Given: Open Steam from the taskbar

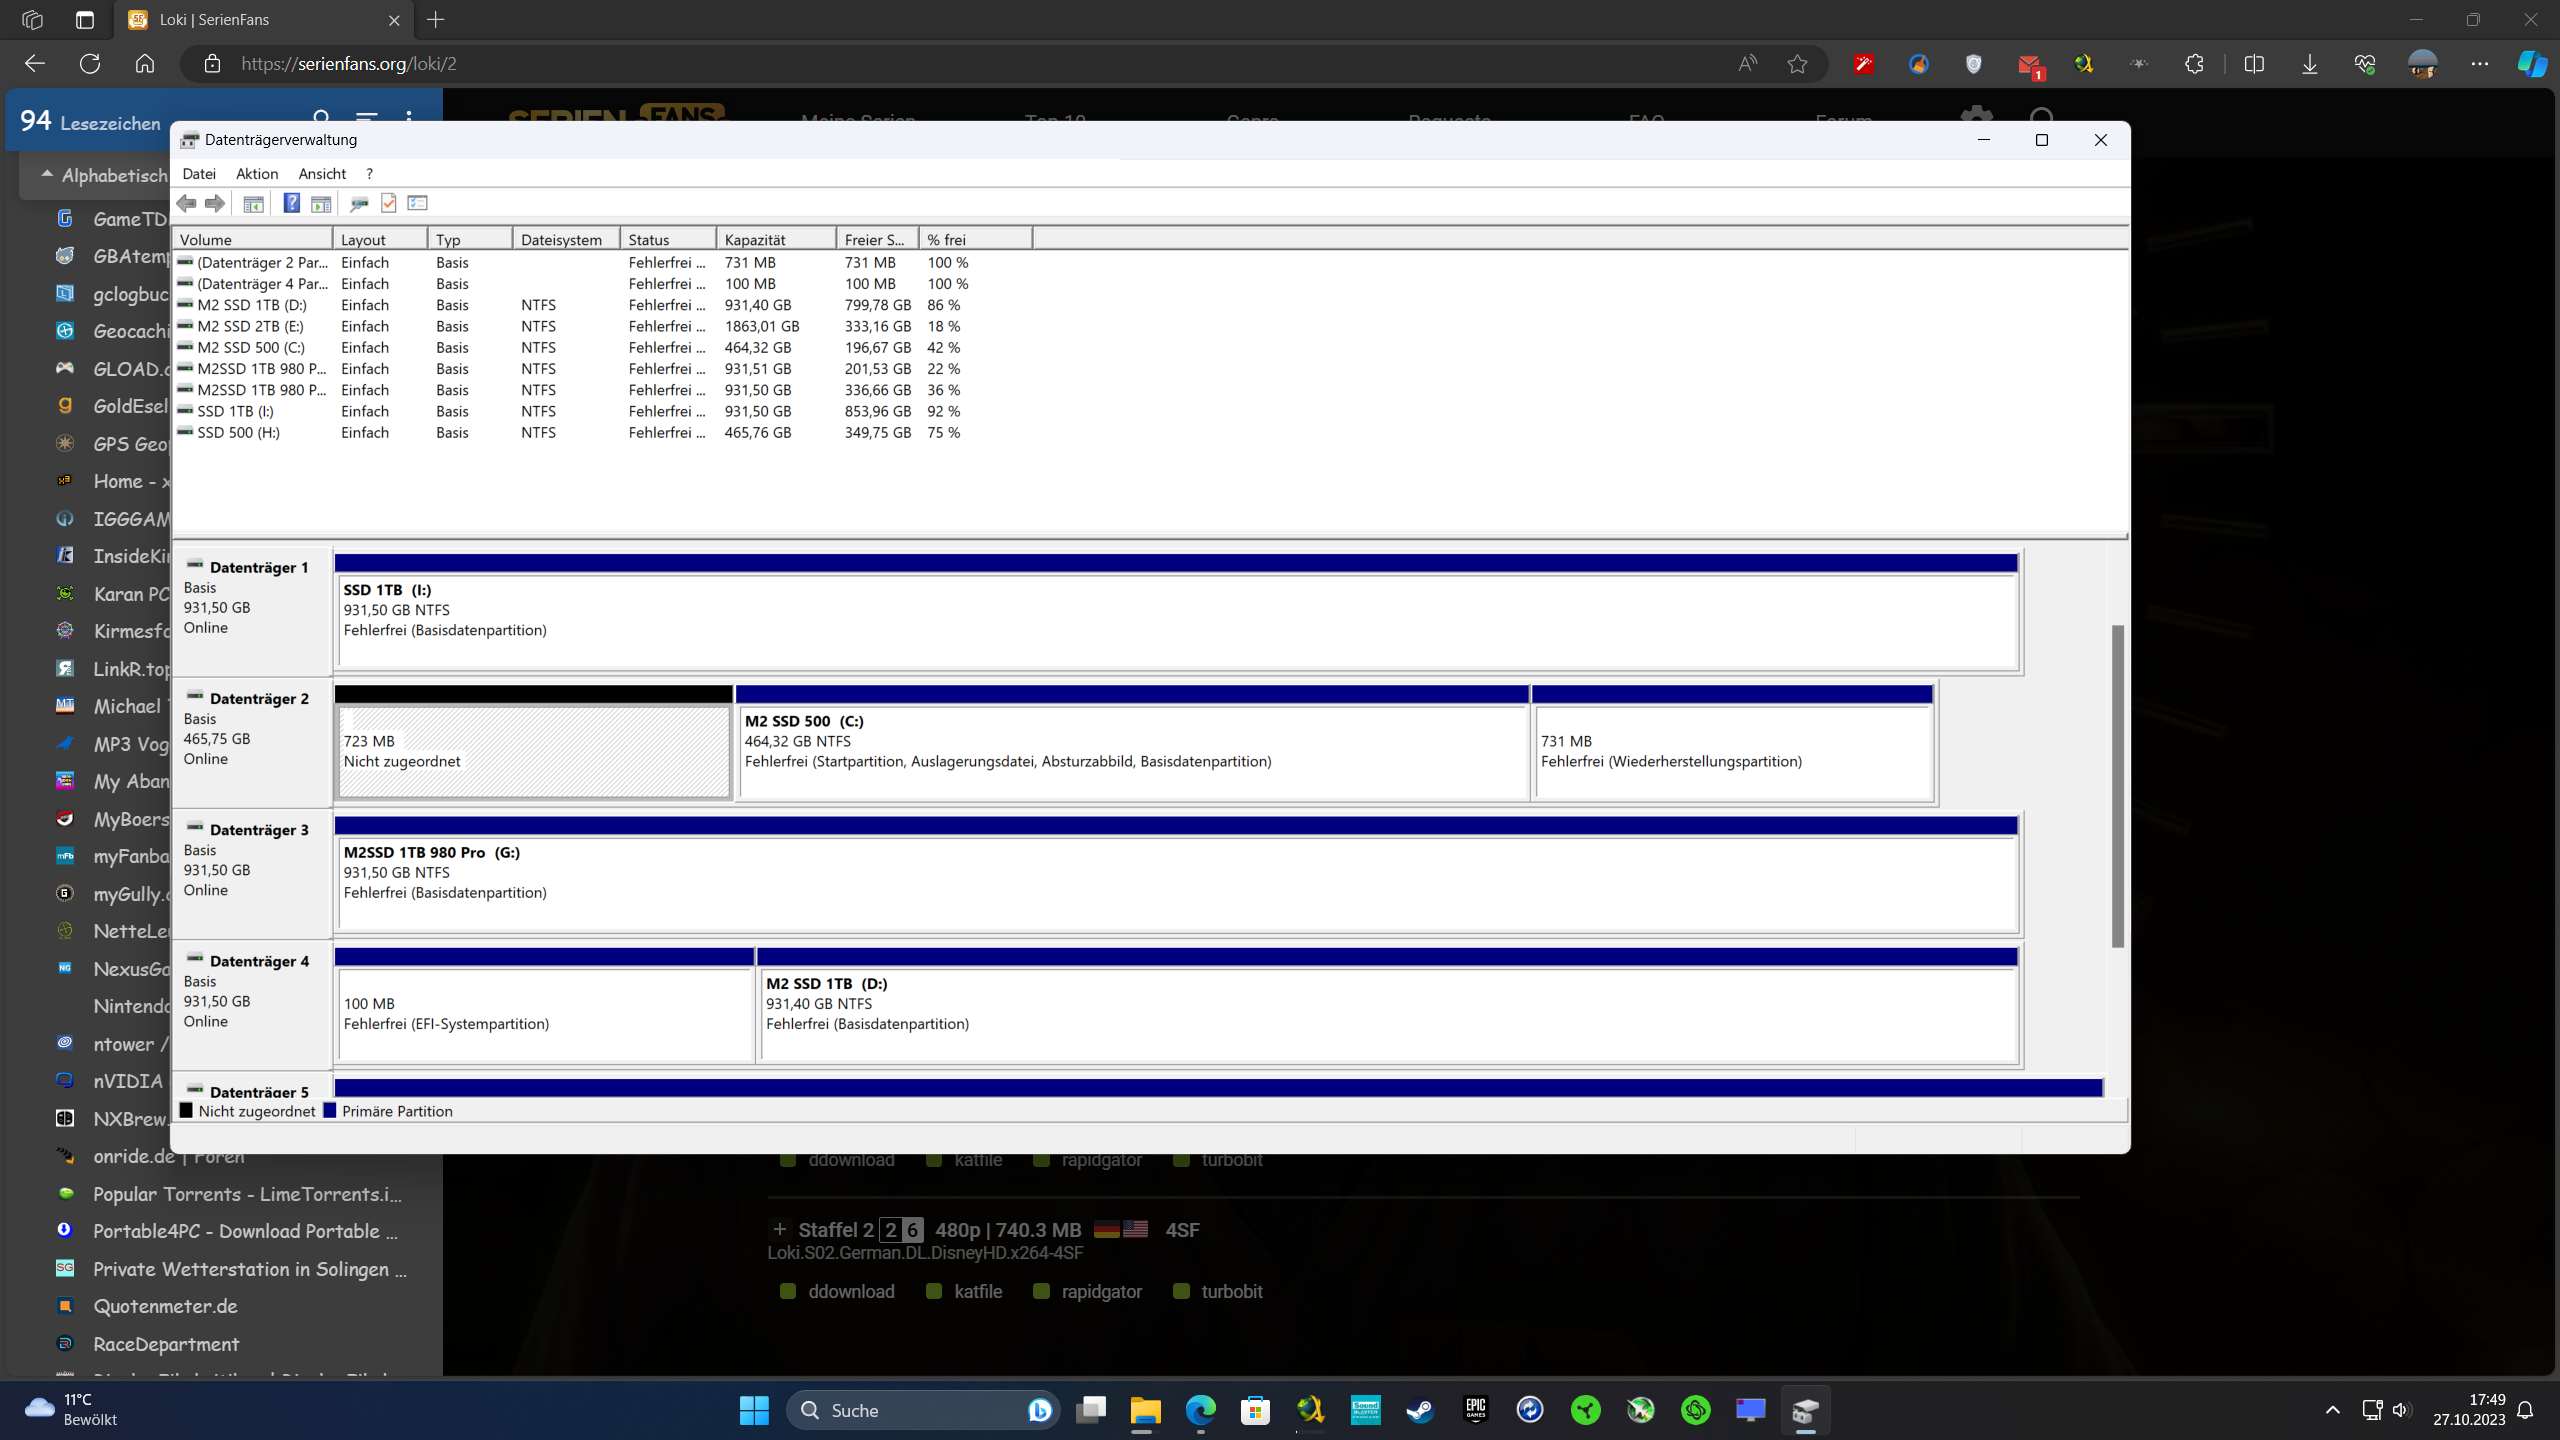Looking at the screenshot, I should click(x=1420, y=1410).
